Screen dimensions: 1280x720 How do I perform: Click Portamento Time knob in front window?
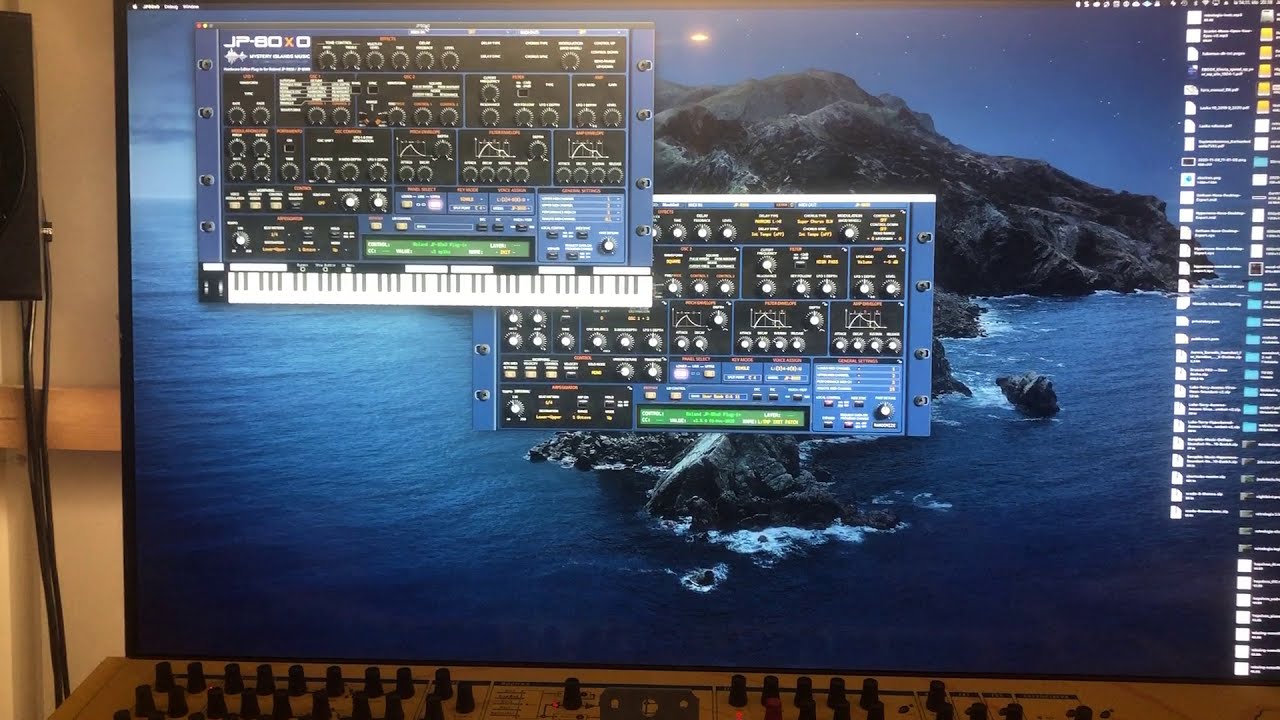pos(289,171)
